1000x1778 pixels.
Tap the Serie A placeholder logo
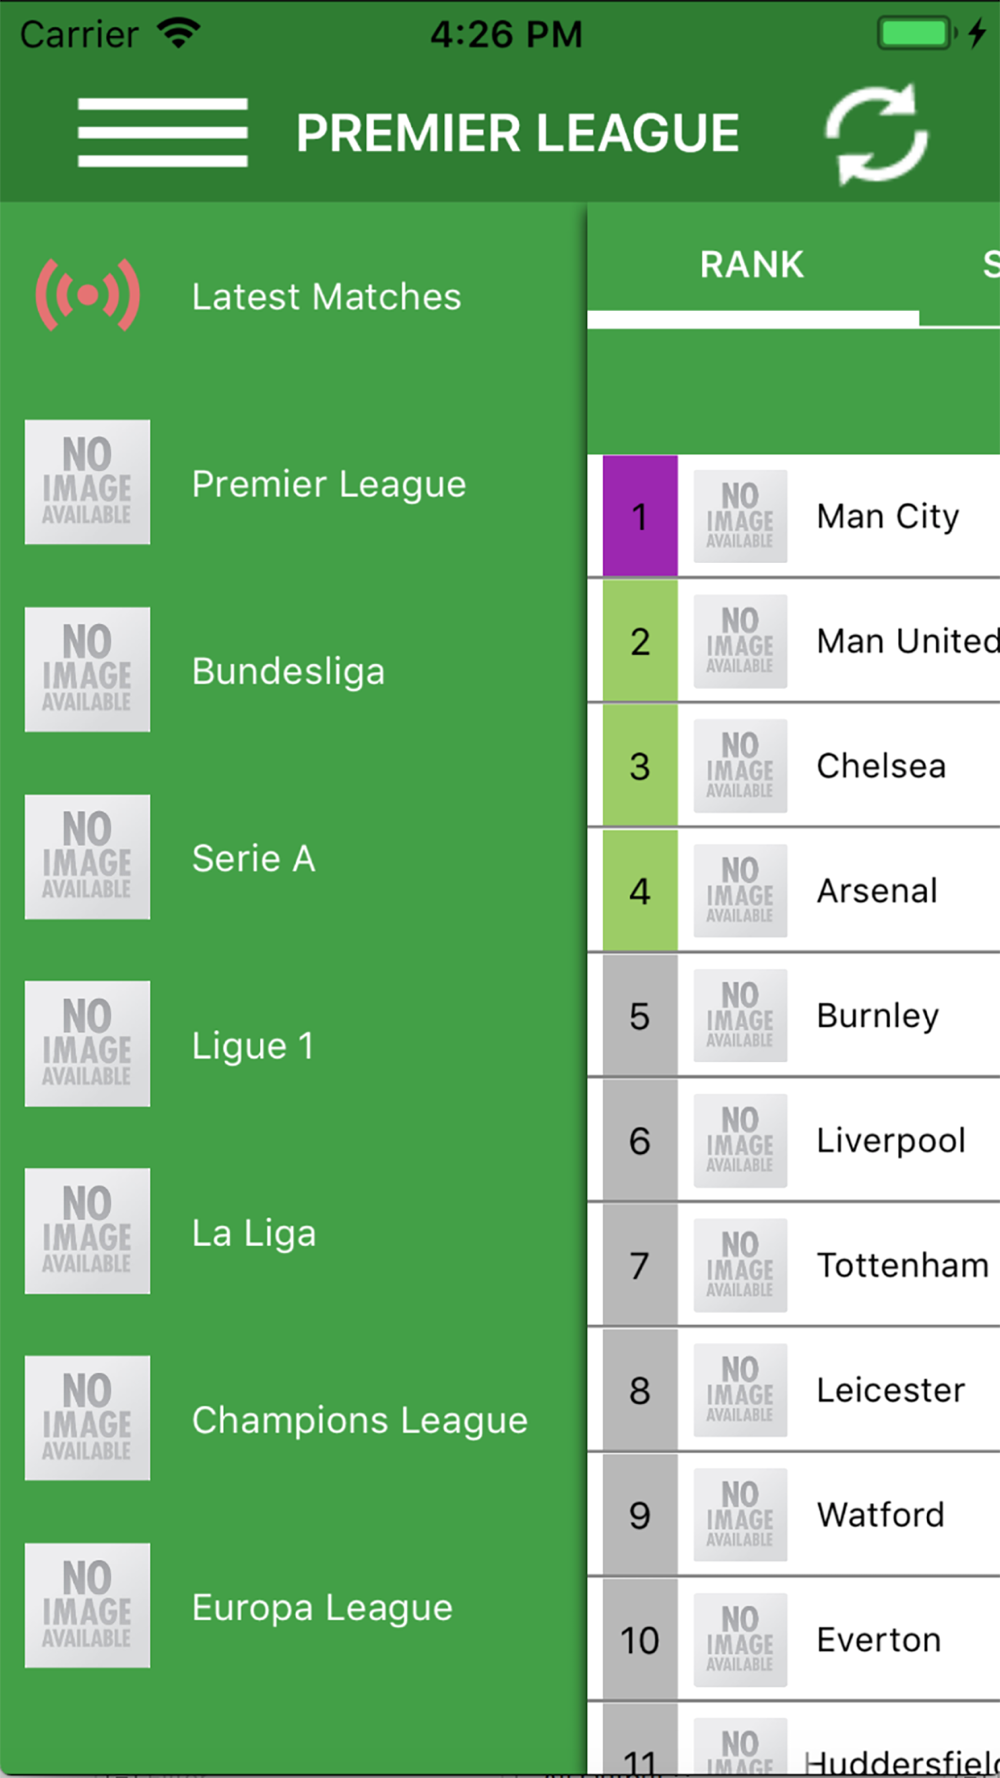pyautogui.click(x=88, y=857)
